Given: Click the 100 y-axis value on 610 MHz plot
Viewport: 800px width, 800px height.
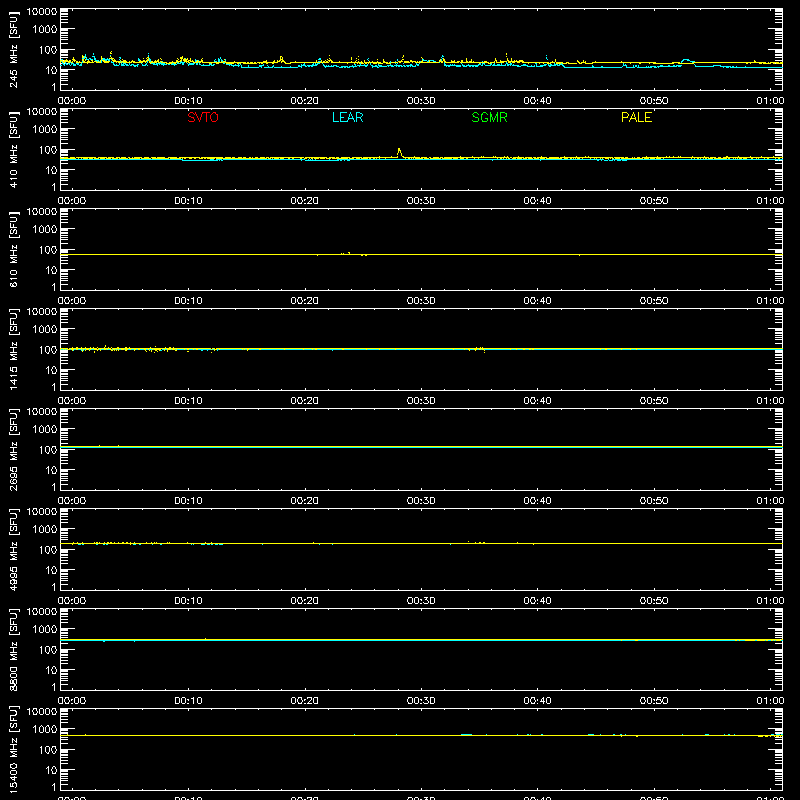Looking at the screenshot, I should pos(48,250).
